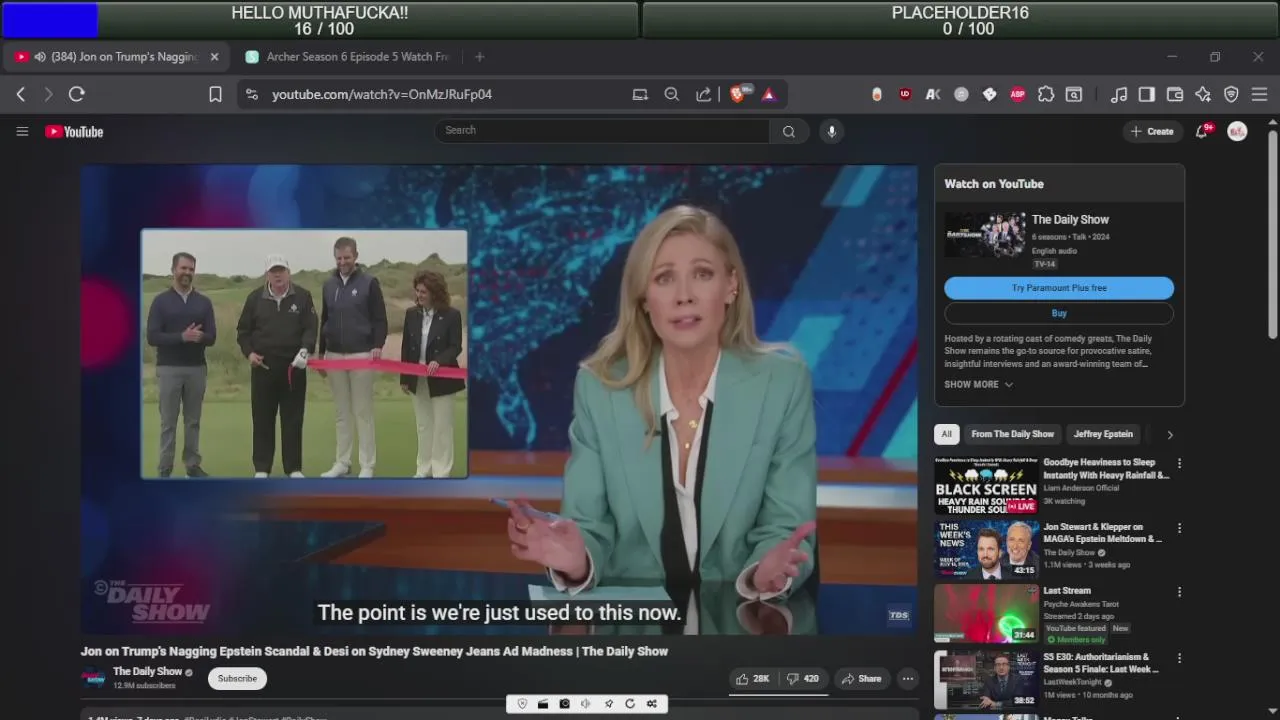Click the HELLO MUTHAFUCKA!! 16/100 progress bar

(320, 20)
